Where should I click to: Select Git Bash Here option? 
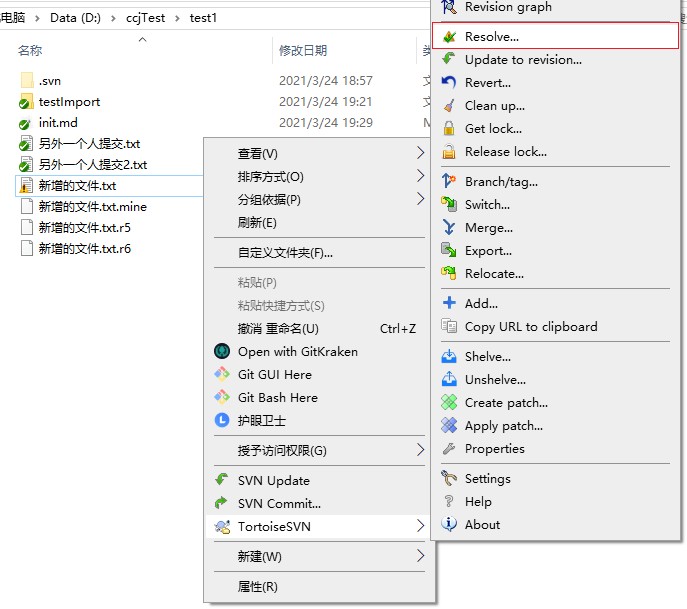pyautogui.click(x=277, y=398)
